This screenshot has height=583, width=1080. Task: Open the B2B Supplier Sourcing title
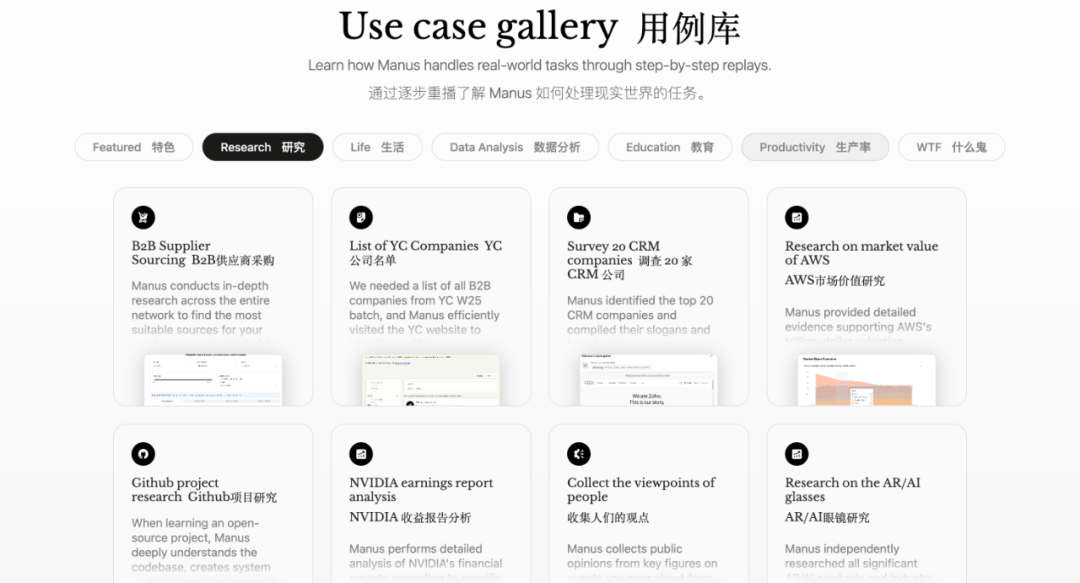(202, 253)
